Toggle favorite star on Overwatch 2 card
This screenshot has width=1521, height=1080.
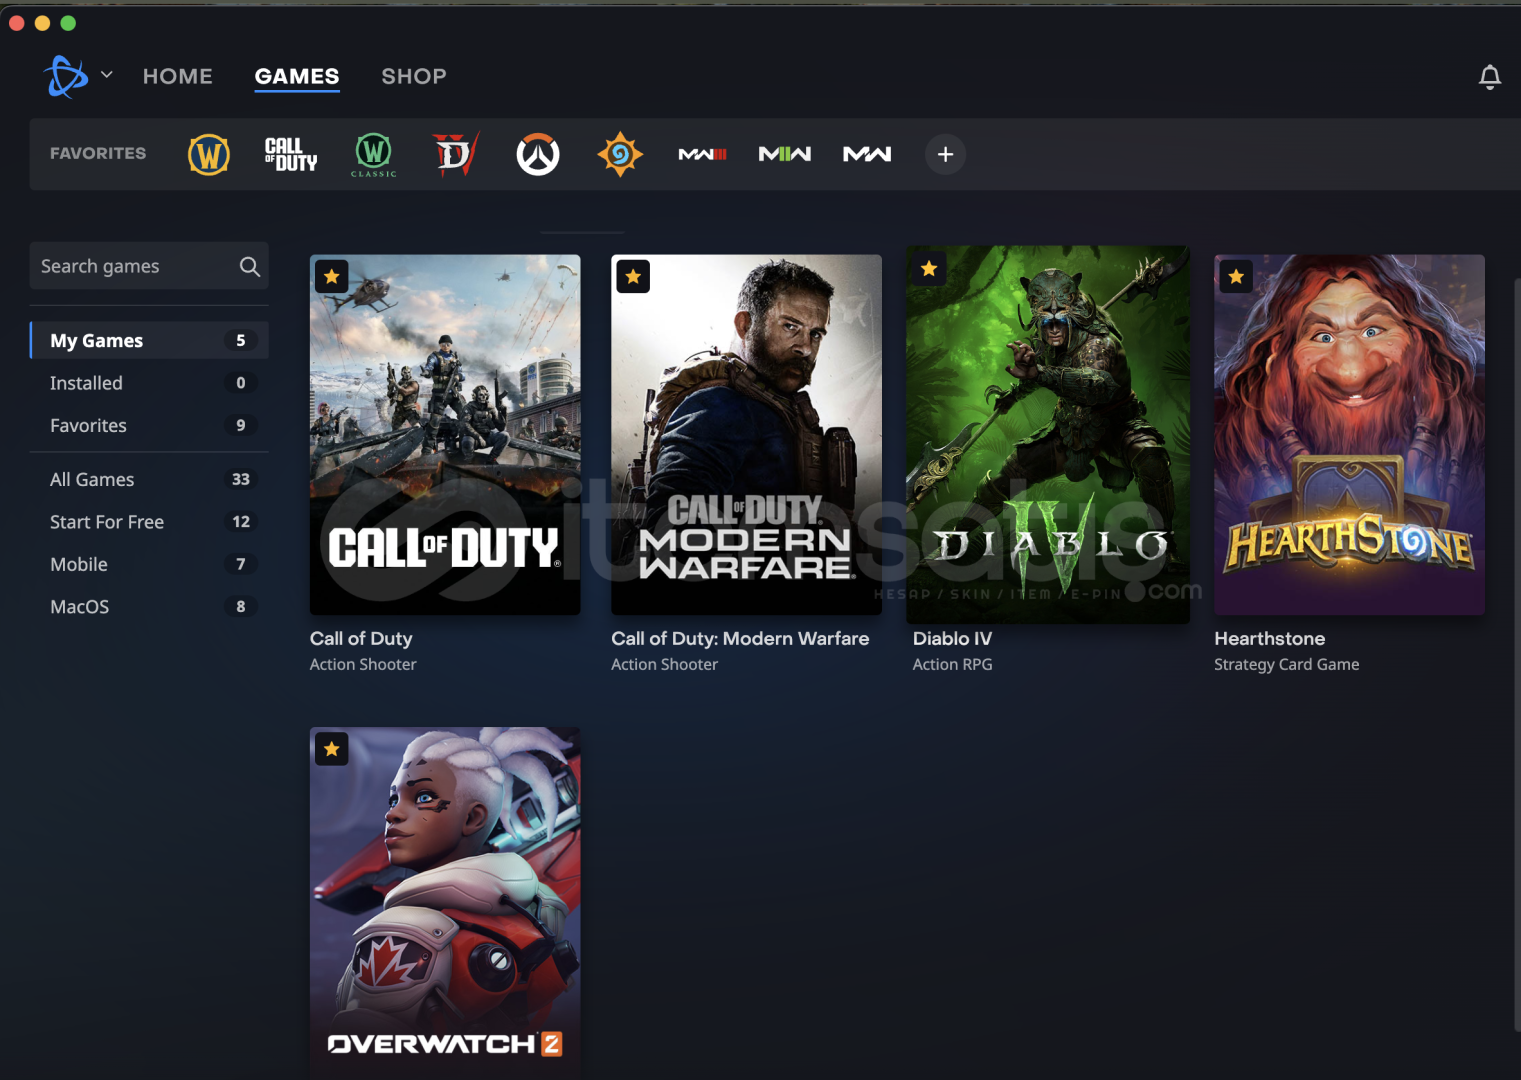[332, 749]
